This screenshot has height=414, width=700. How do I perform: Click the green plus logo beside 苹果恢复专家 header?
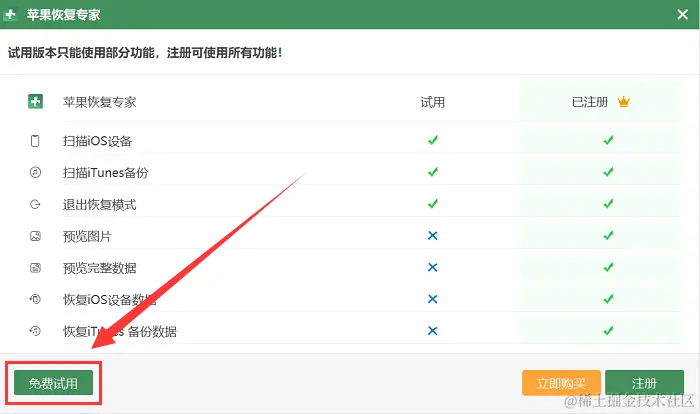click(x=35, y=101)
